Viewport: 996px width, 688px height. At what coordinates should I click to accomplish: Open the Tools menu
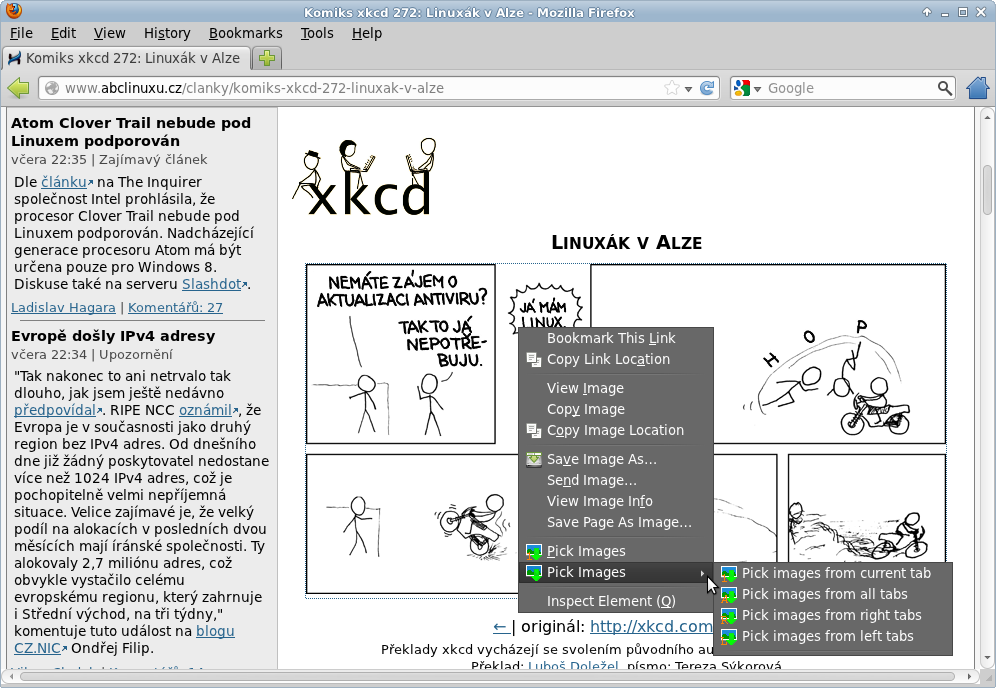[317, 33]
